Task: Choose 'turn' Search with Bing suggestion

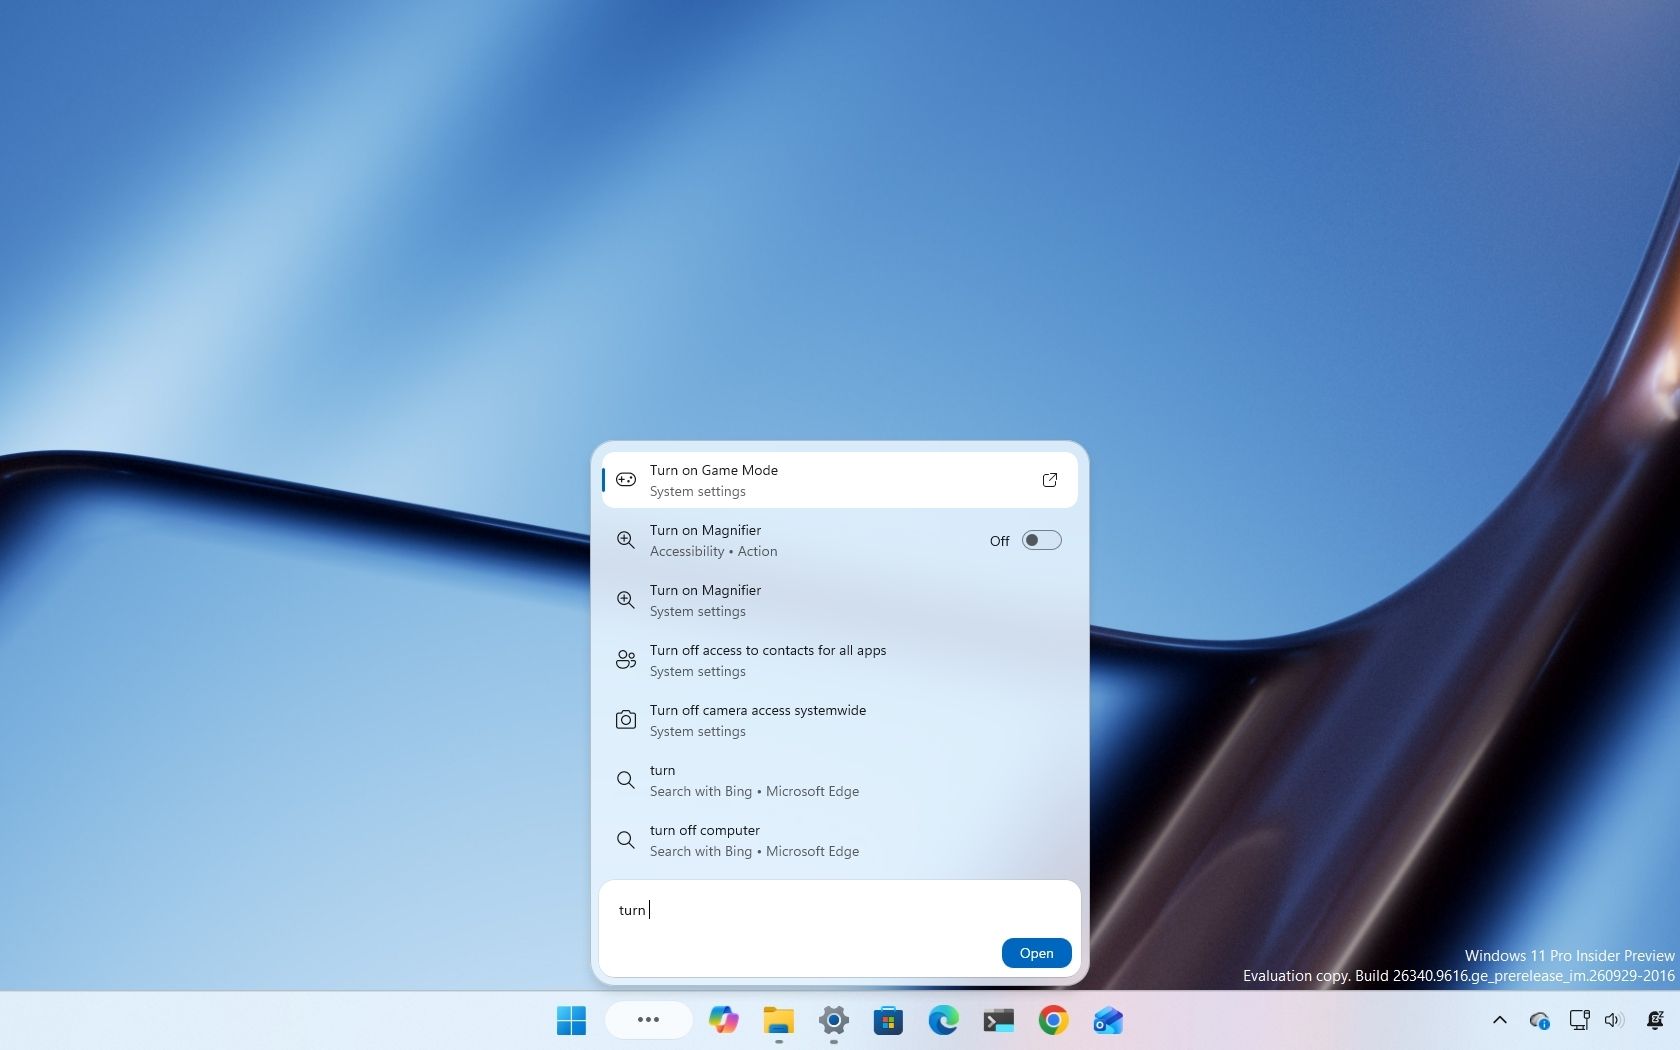Action: 839,780
